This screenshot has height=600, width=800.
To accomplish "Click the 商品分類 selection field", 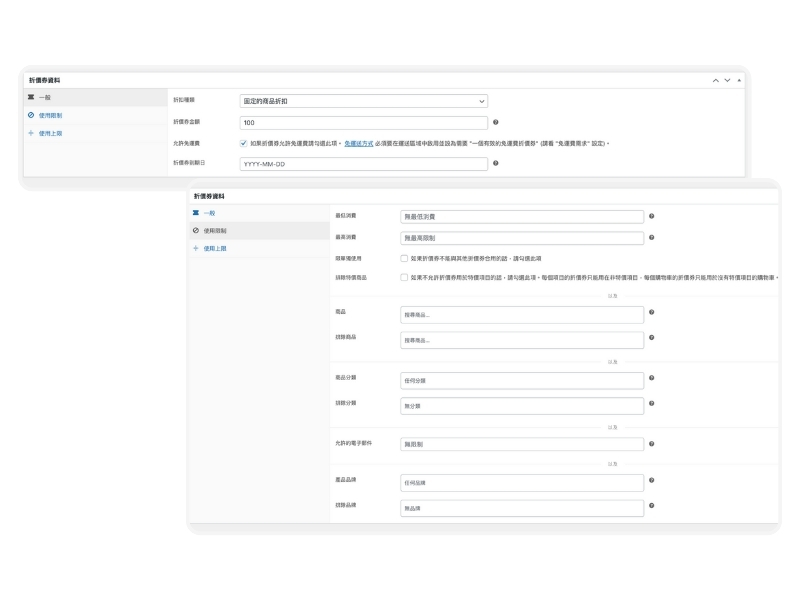I will [x=520, y=380].
